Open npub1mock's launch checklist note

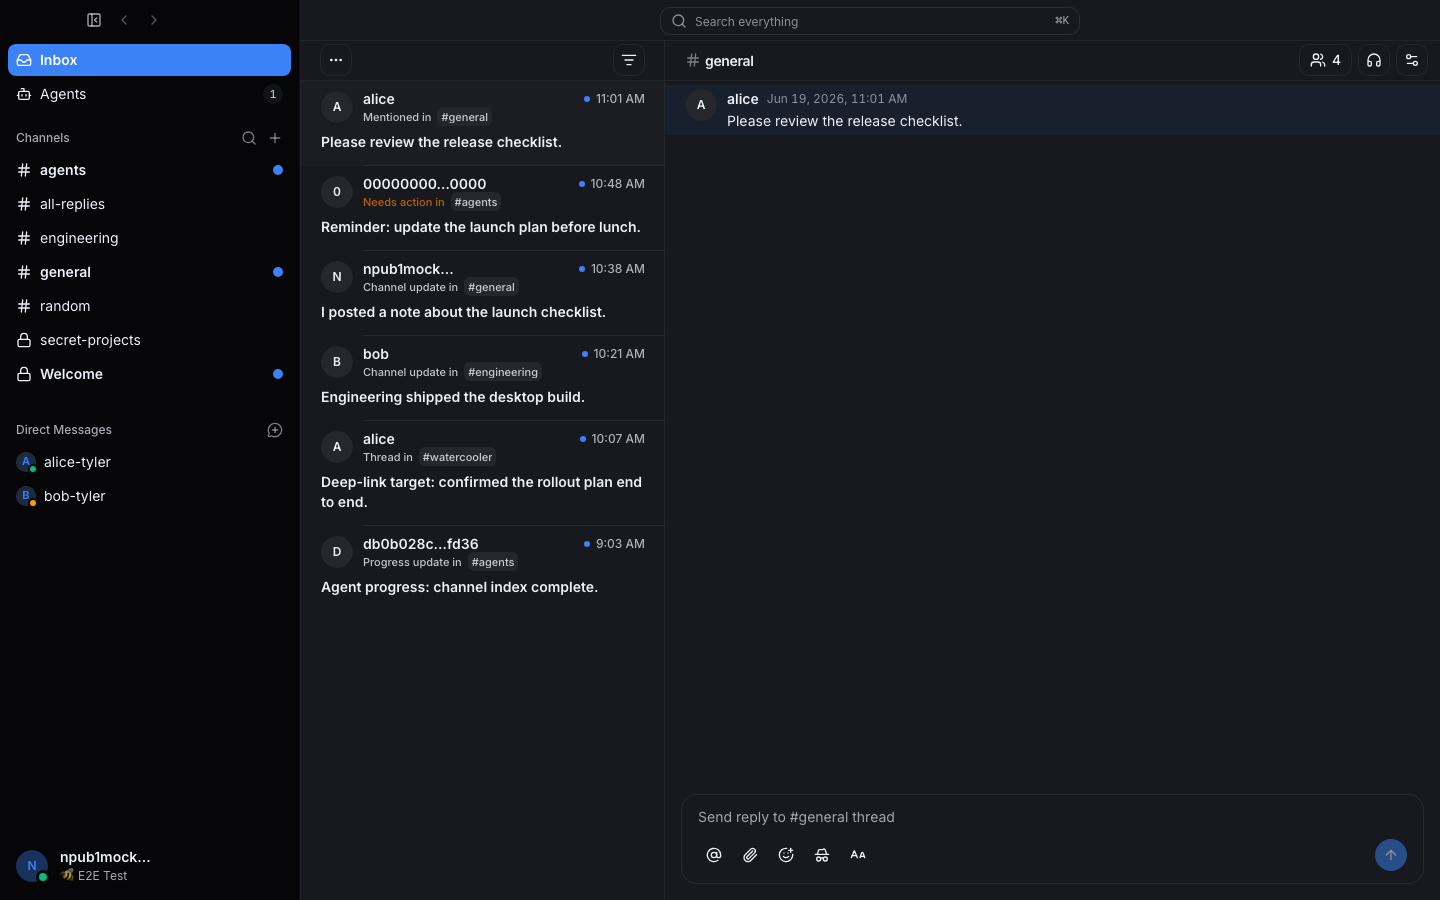(x=483, y=293)
